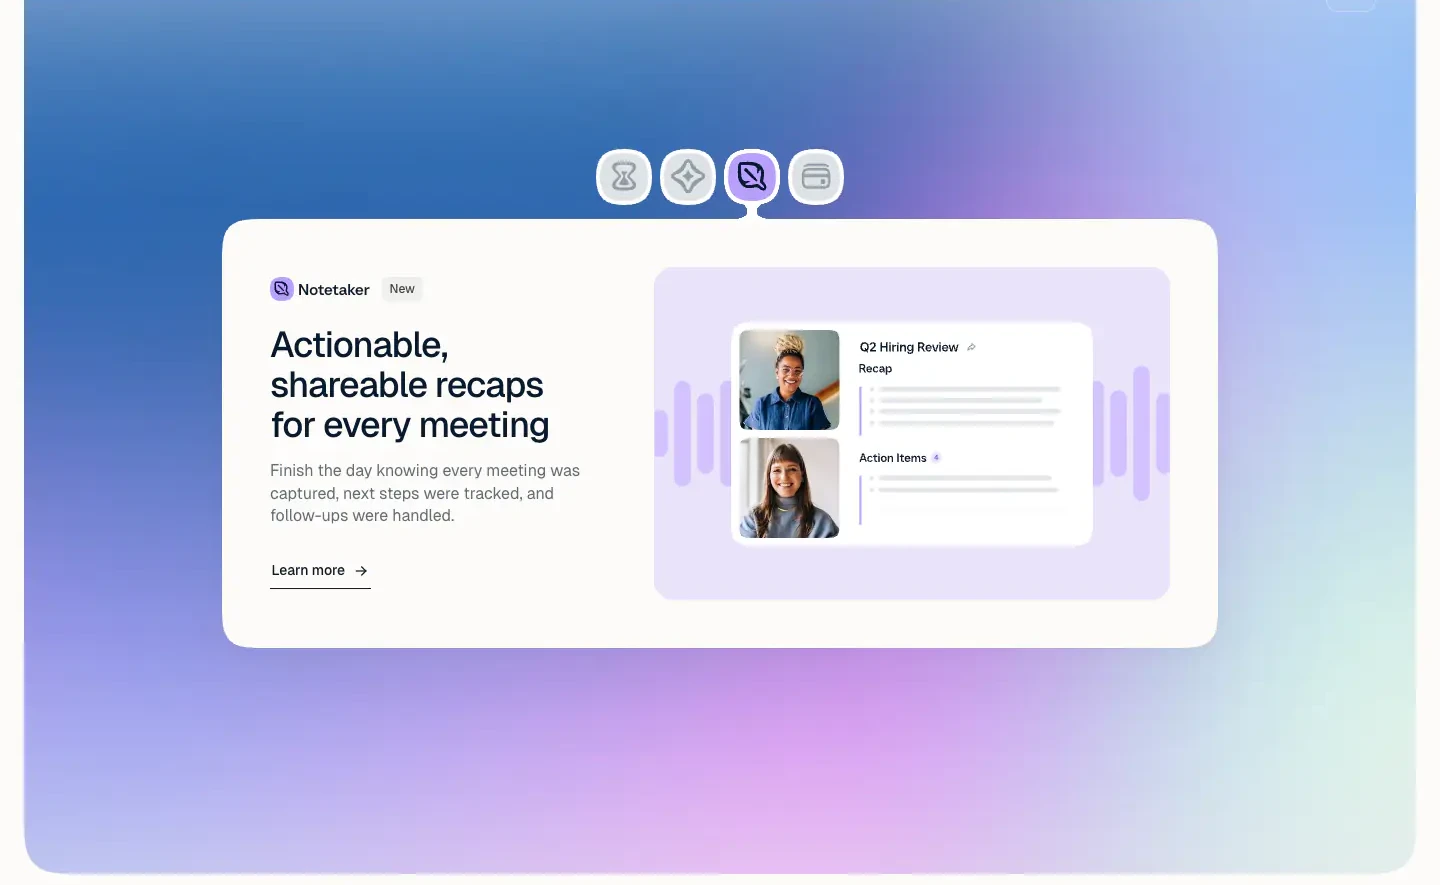1440x885 pixels.
Task: Click the Q2 Hiring Review title
Action: [x=909, y=347]
